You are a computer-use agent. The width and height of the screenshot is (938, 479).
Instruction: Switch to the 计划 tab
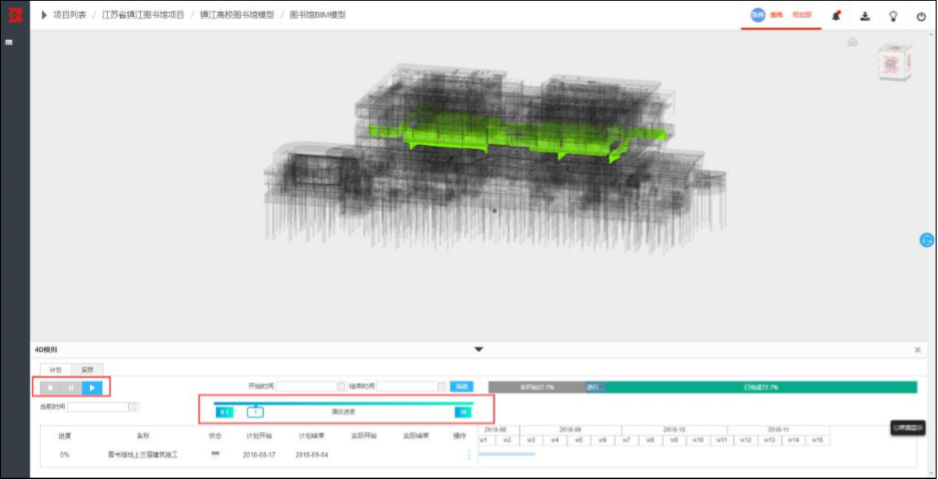click(x=56, y=370)
